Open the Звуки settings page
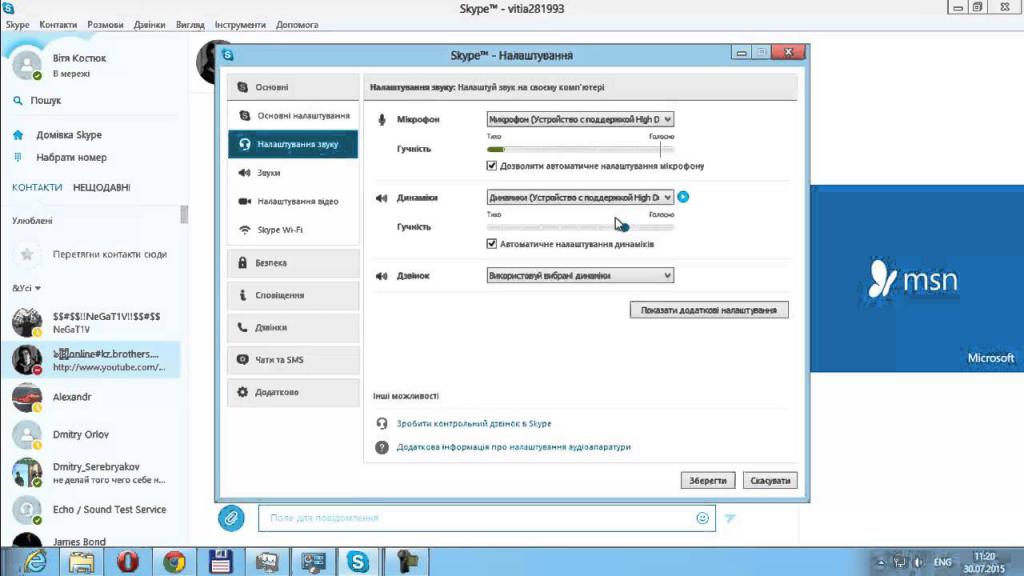This screenshot has height=576, width=1024. coord(293,172)
